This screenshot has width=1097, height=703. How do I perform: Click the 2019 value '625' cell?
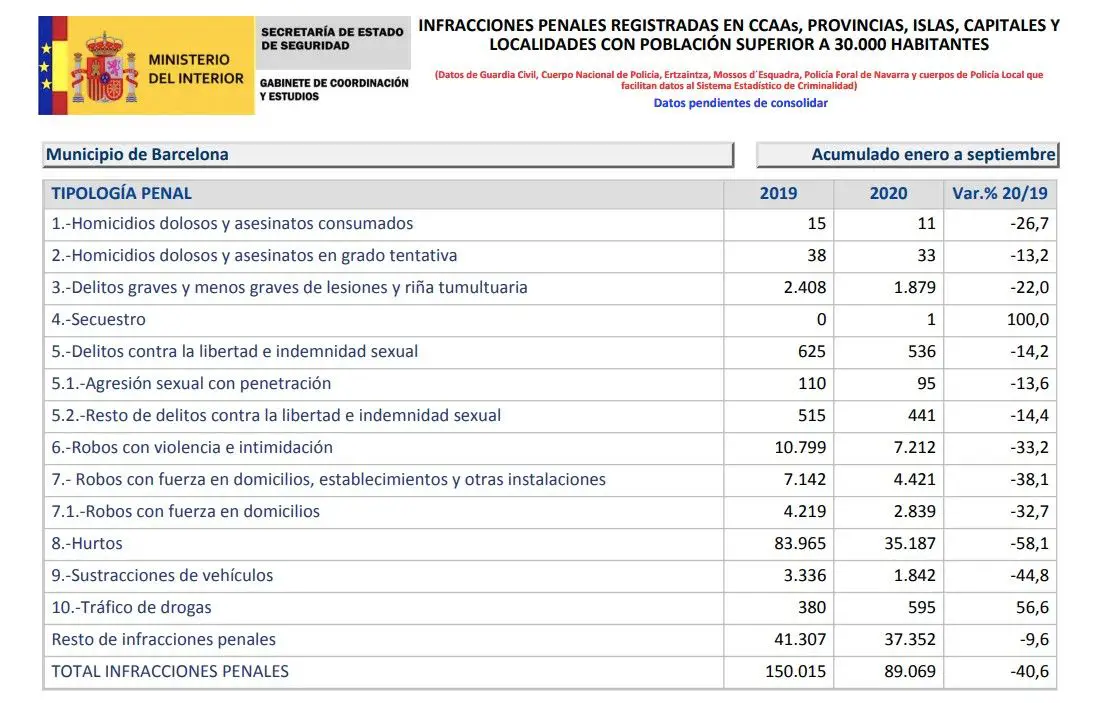[x=779, y=352]
